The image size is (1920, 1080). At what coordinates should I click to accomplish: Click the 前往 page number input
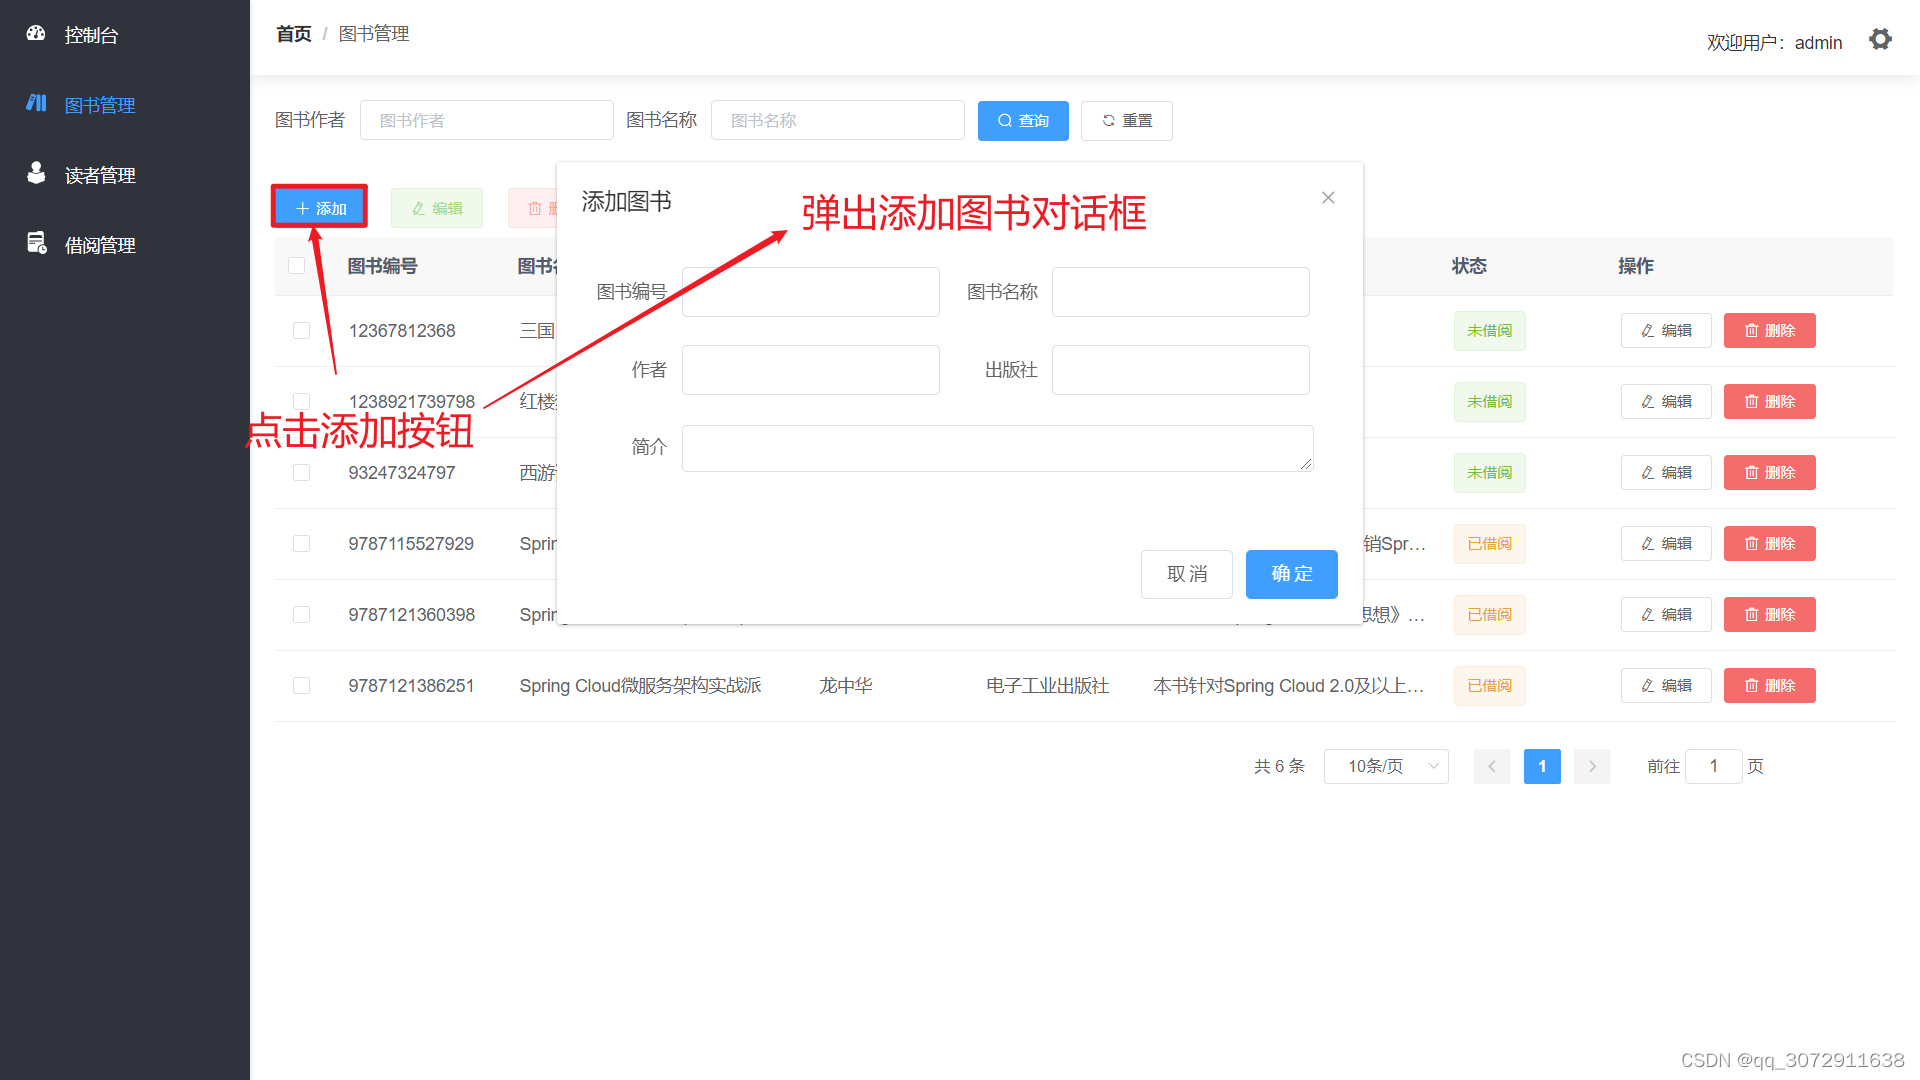pyautogui.click(x=1714, y=766)
